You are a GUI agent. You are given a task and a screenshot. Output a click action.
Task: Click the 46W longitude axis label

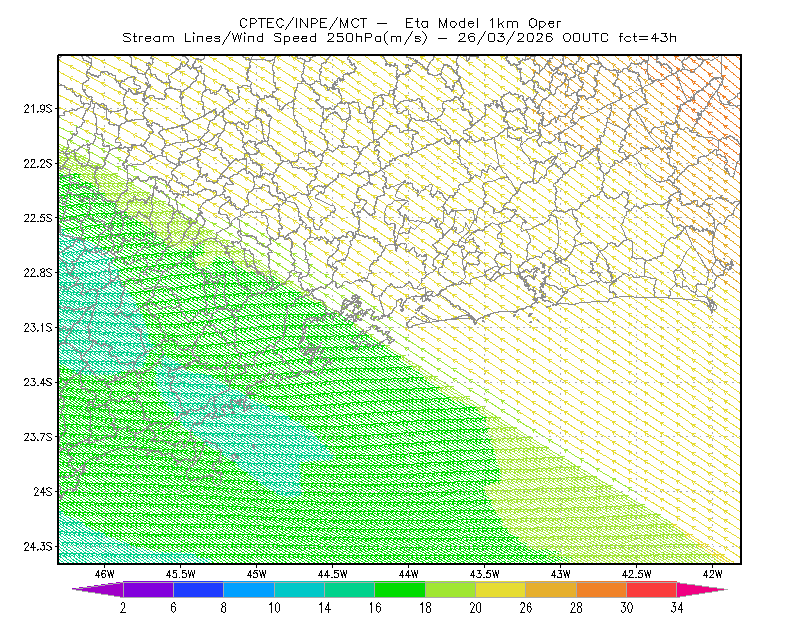pyautogui.click(x=105, y=574)
